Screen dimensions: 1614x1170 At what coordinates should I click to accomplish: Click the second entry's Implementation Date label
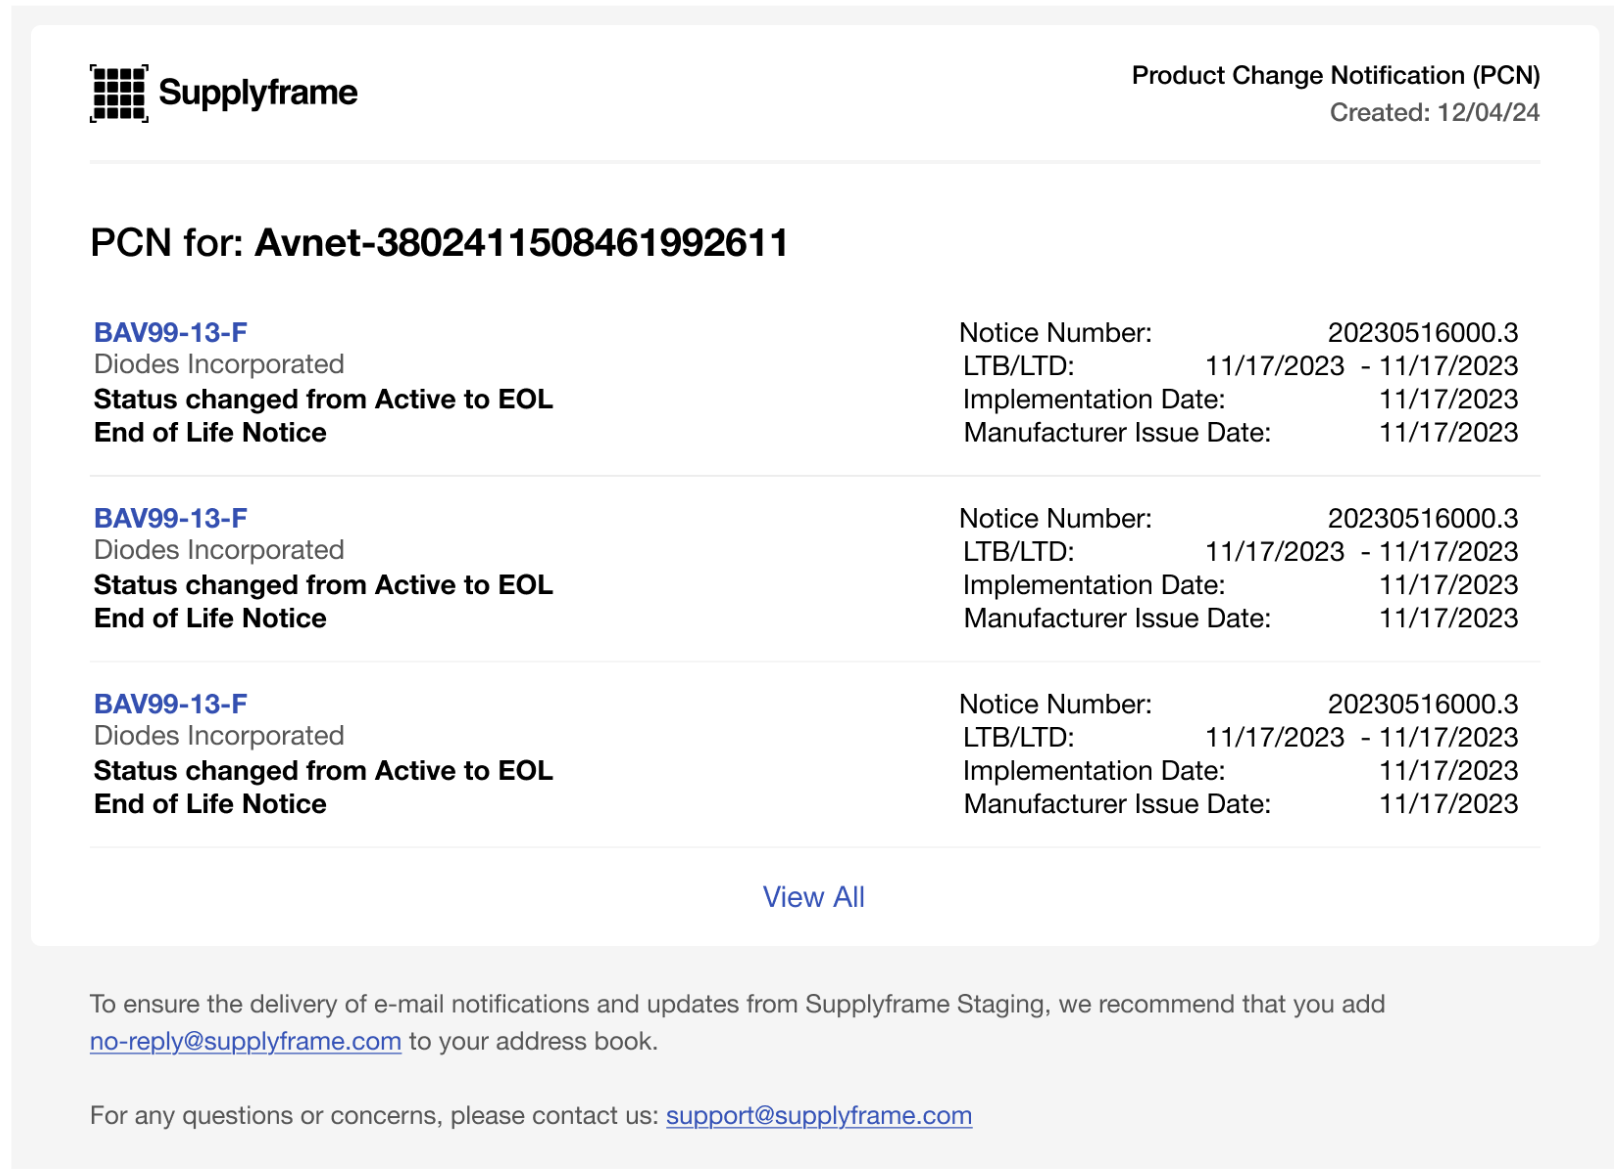point(1093,585)
